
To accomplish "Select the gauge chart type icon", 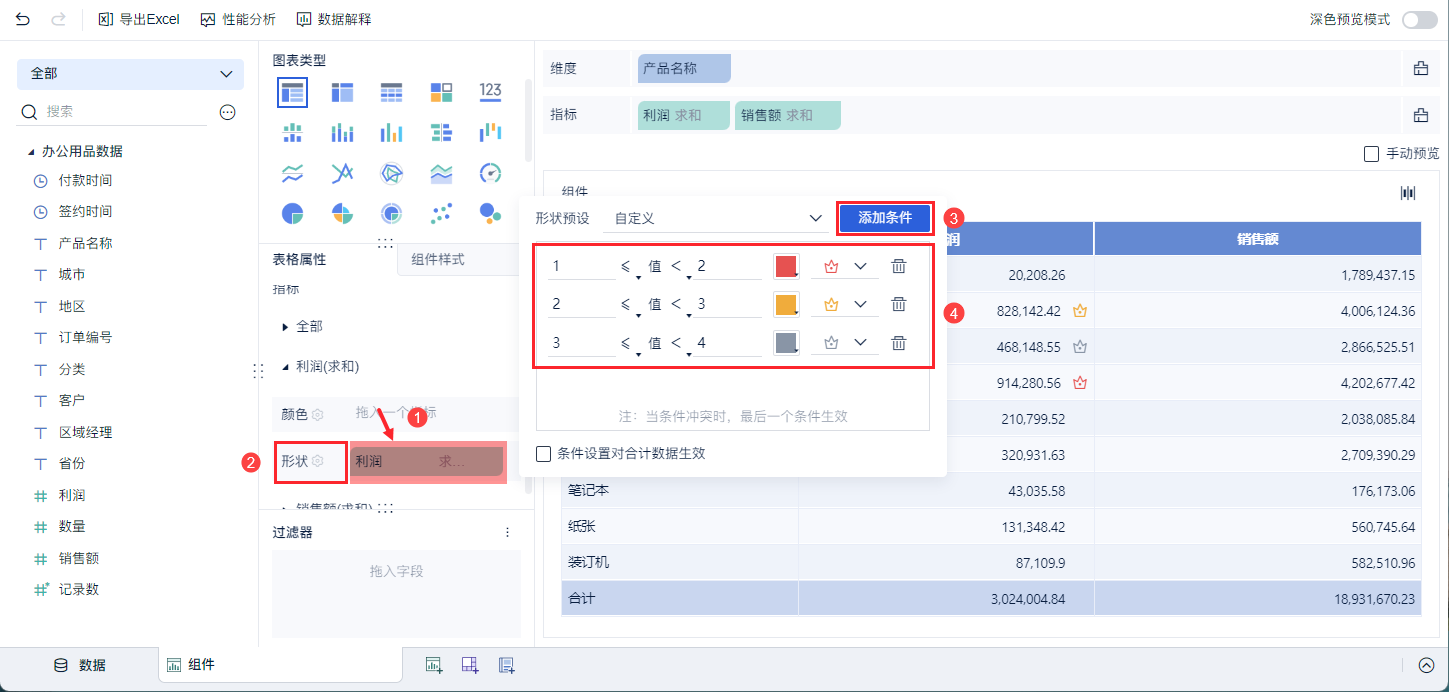I will pos(490,173).
